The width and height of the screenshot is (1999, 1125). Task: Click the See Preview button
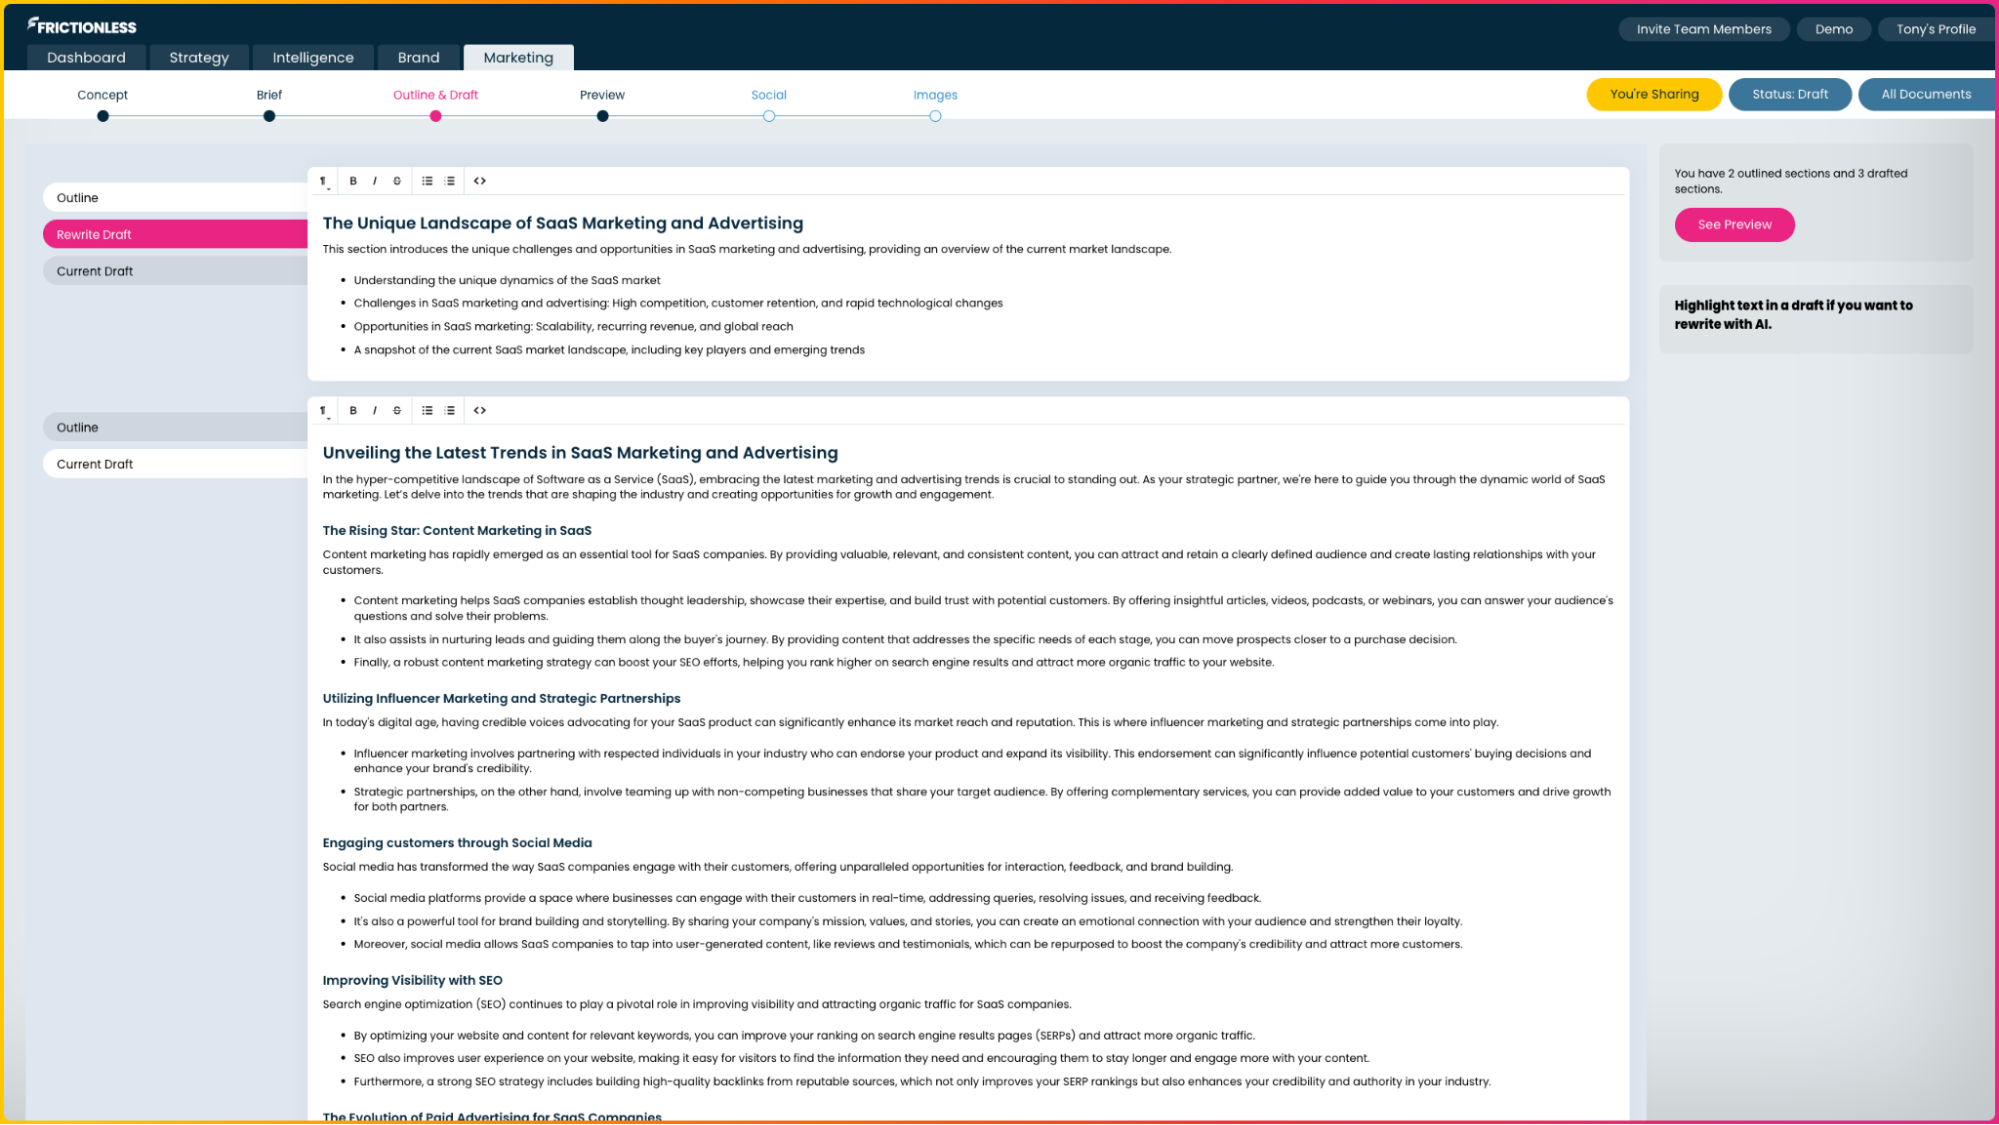(1734, 224)
